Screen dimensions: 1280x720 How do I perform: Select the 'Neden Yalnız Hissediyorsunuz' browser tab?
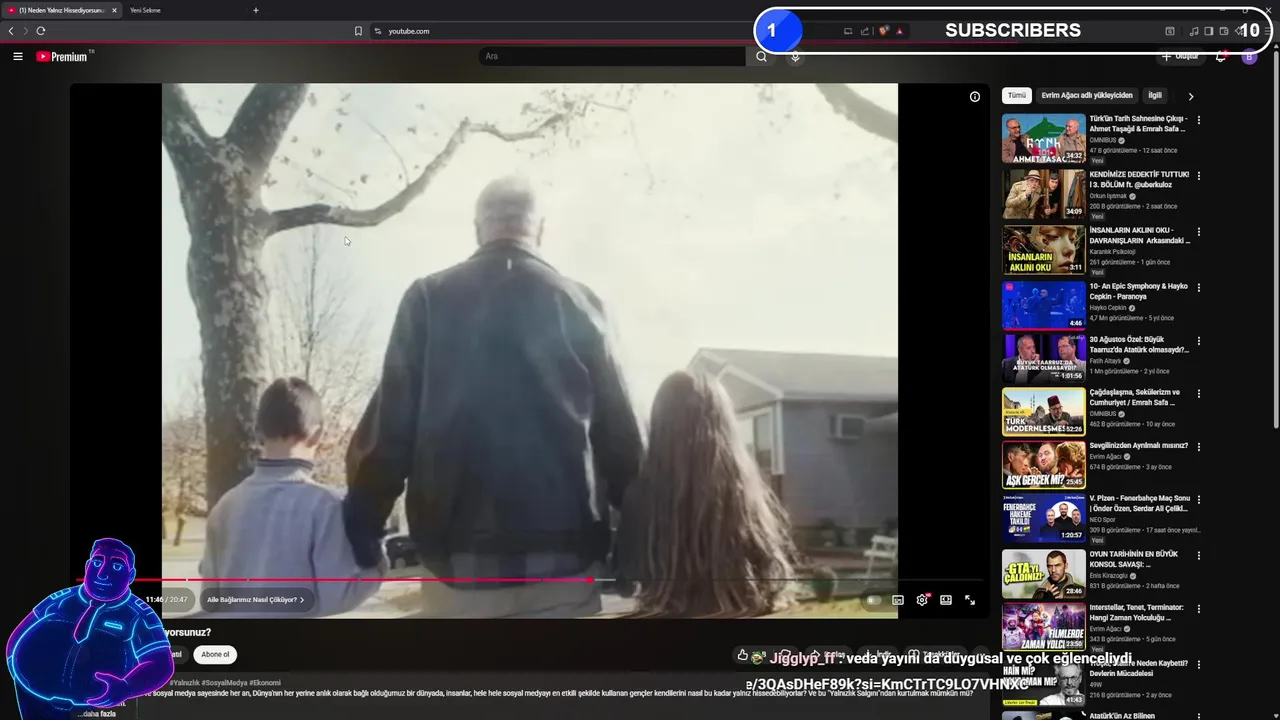pyautogui.click(x=60, y=10)
